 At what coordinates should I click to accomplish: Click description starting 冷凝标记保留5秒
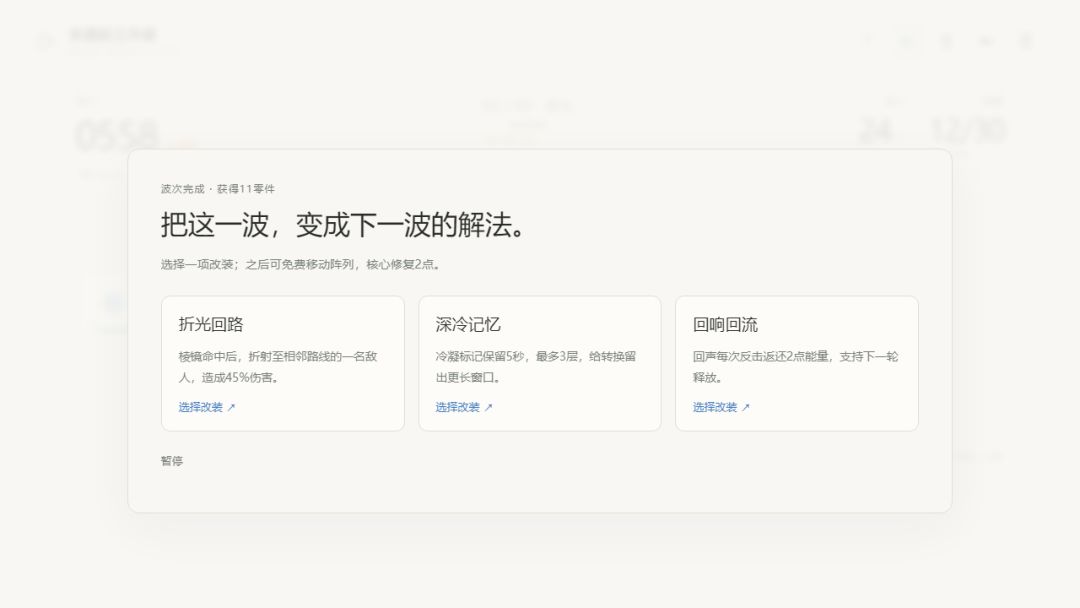(535, 367)
